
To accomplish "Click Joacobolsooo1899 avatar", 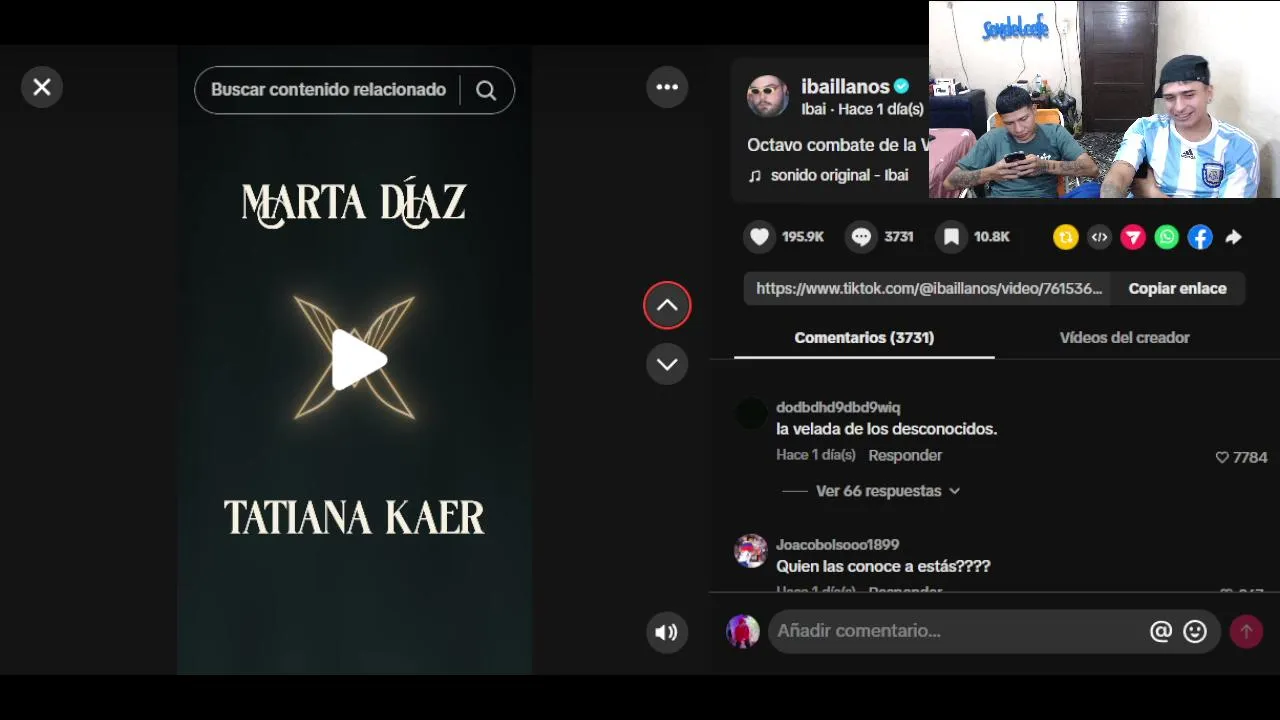I will click(751, 550).
